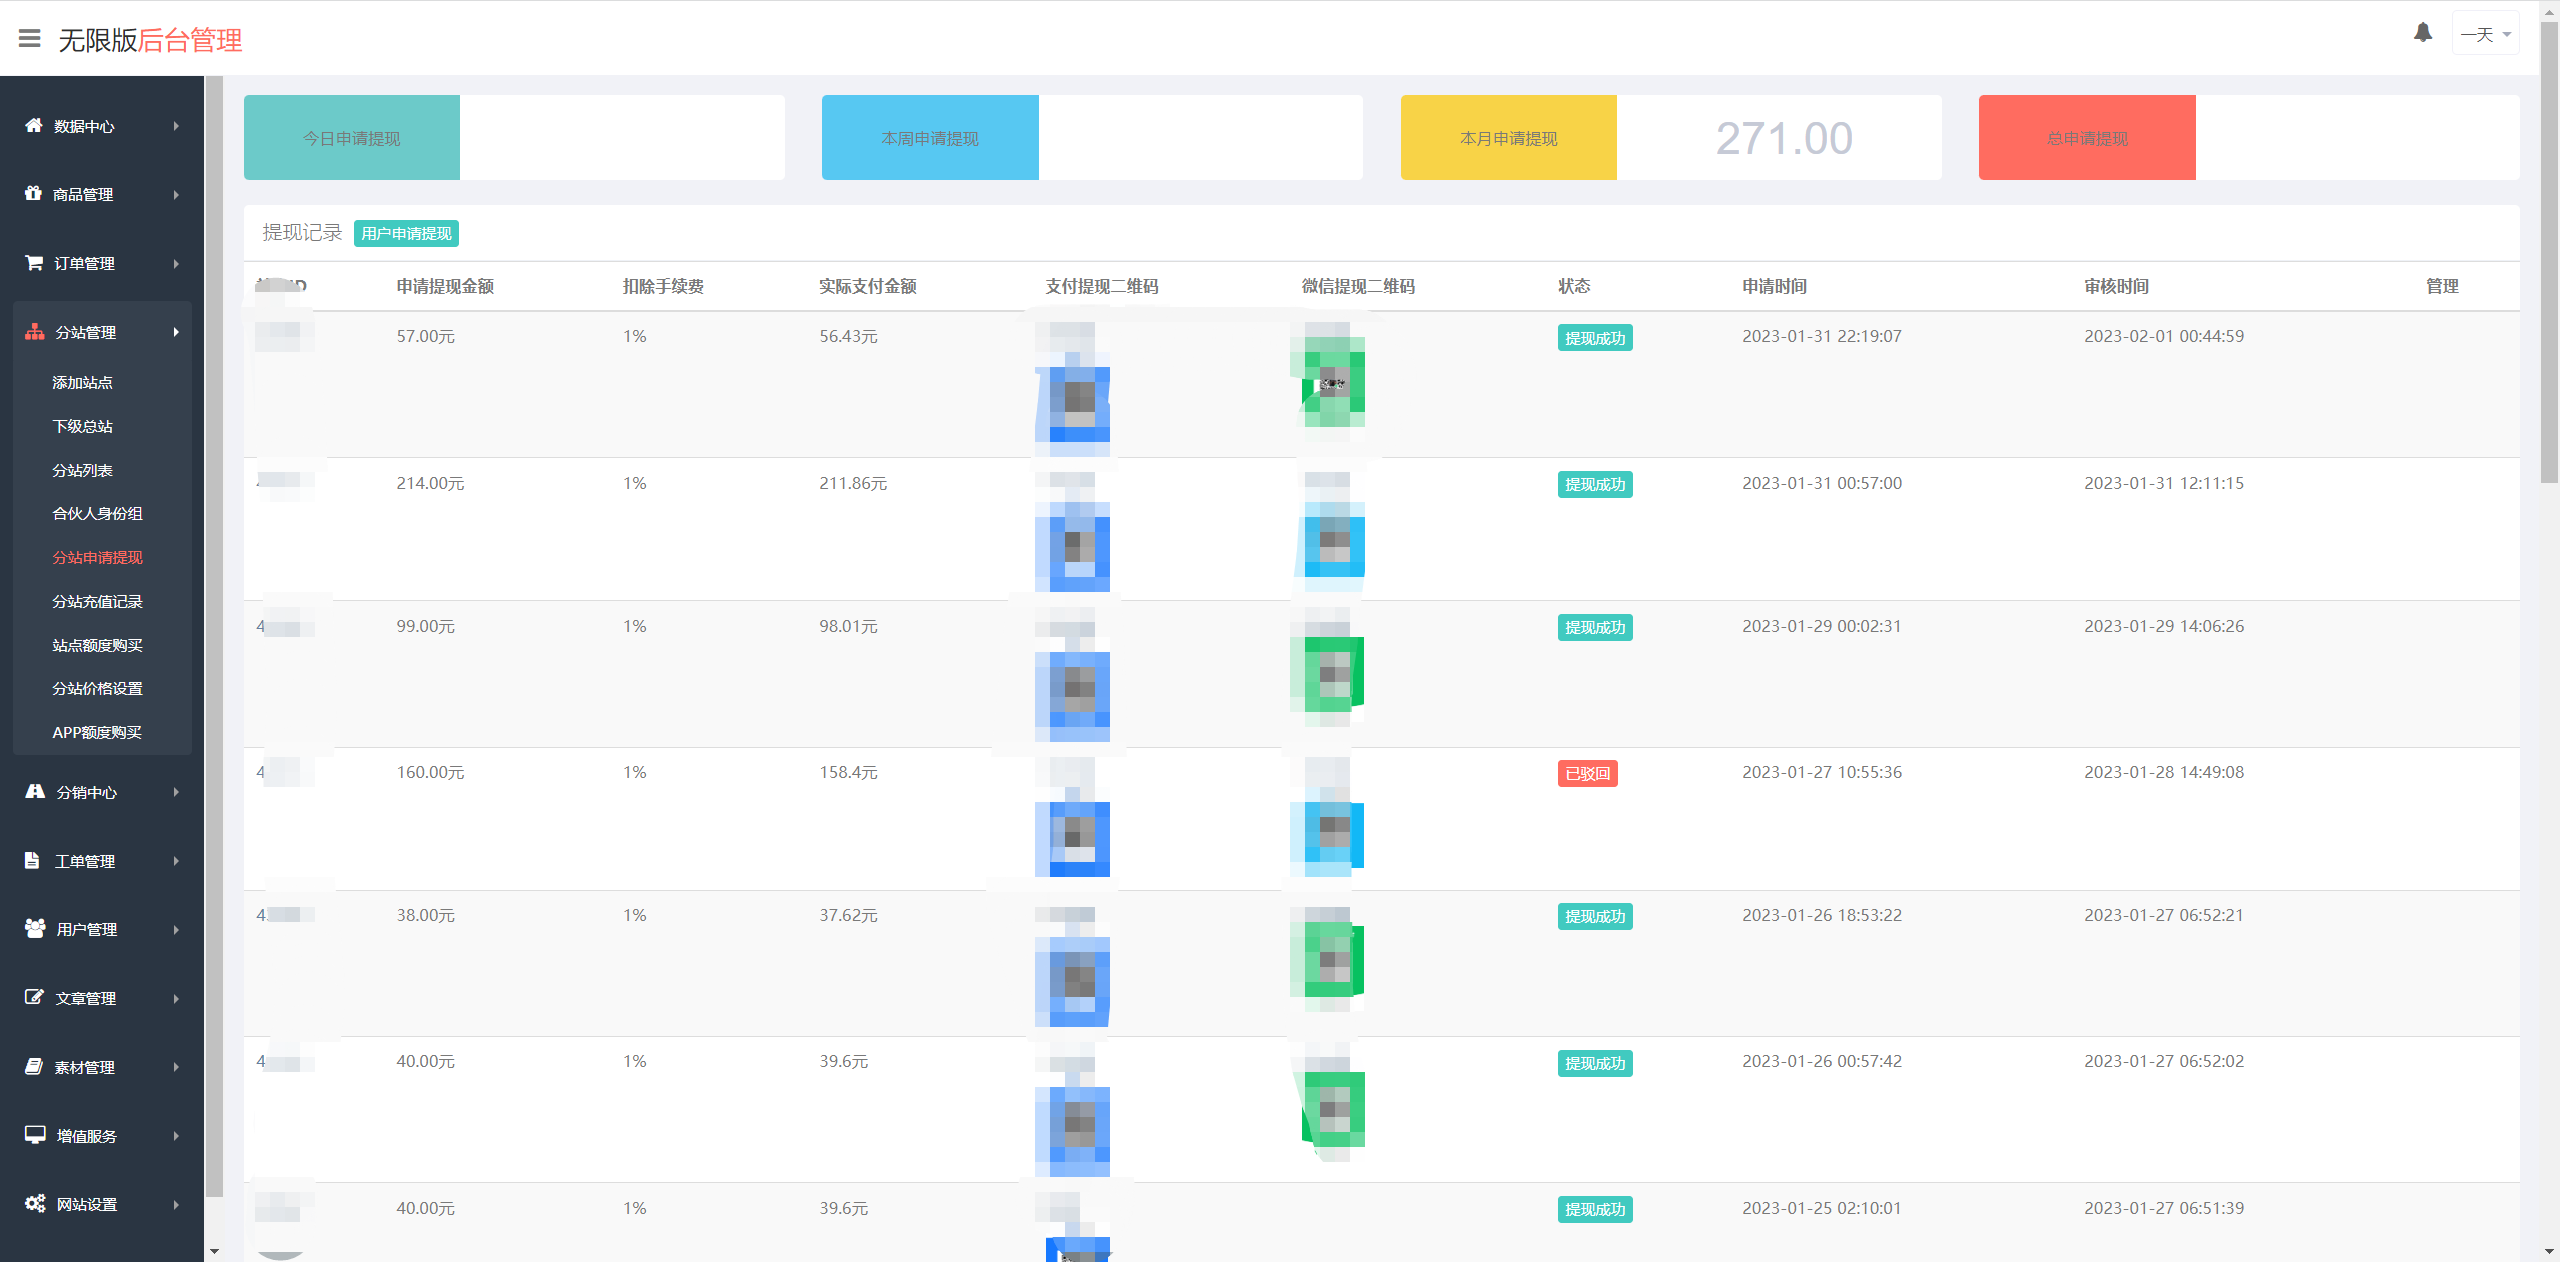Click the 订单管理 cart icon
Image resolution: width=2560 pixels, height=1262 pixels.
[x=34, y=262]
